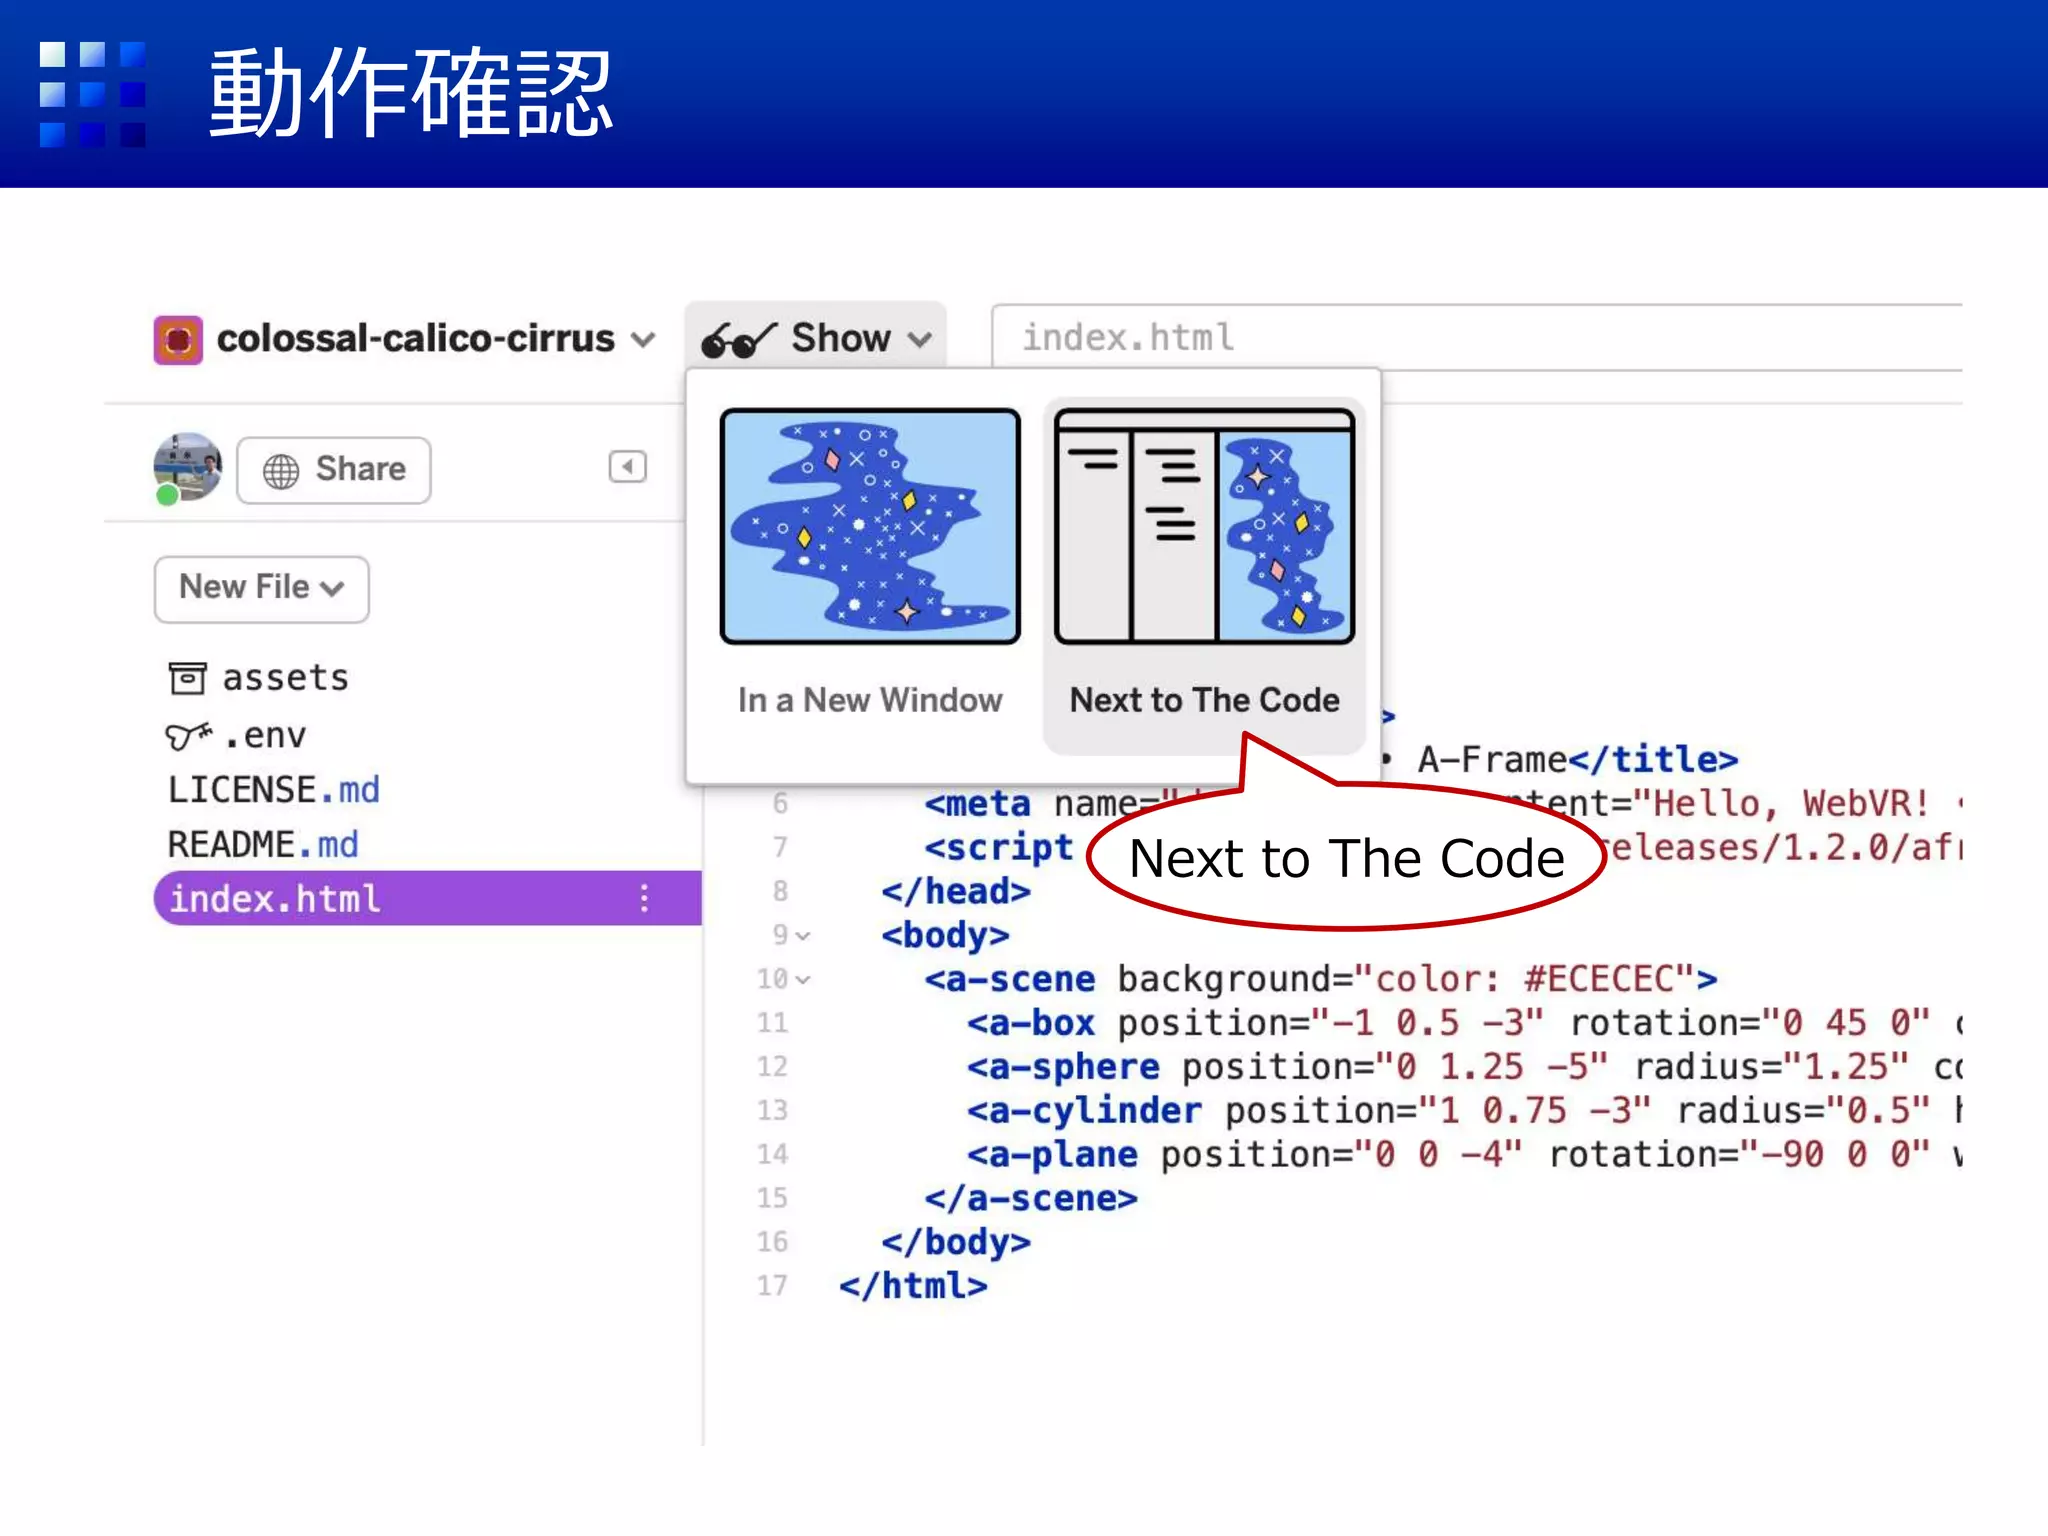Click the globe icon on Share
The height and width of the screenshot is (1536, 2048).
pyautogui.click(x=281, y=470)
